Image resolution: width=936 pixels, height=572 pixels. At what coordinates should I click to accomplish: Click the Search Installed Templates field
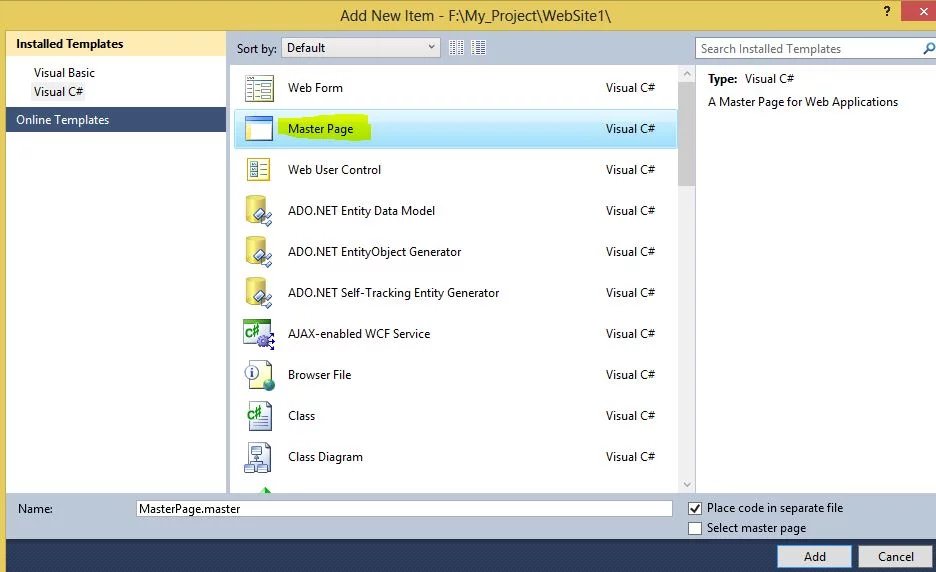809,49
